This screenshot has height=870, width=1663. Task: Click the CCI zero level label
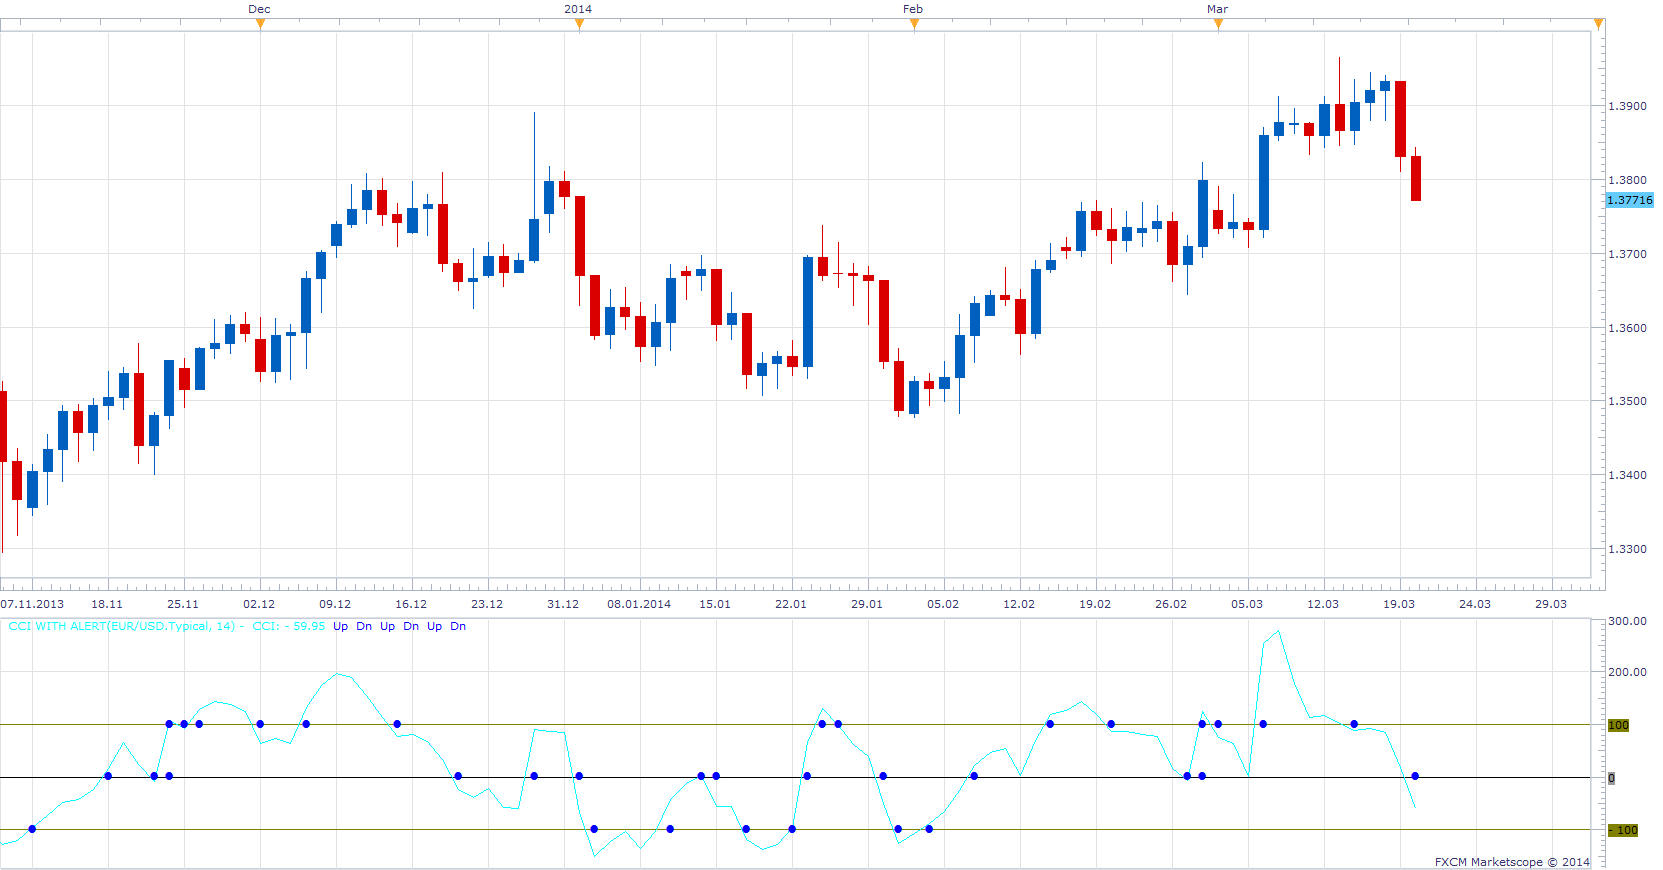(1611, 778)
